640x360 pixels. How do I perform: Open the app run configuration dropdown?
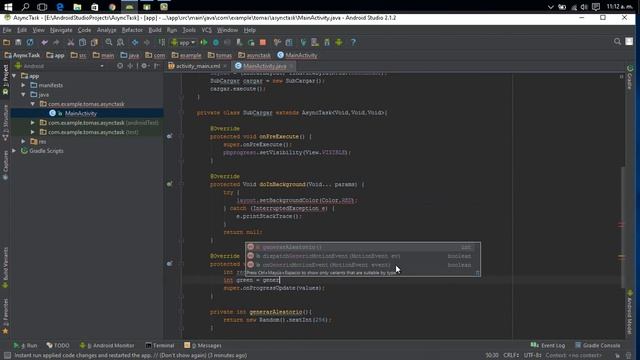(183, 42)
